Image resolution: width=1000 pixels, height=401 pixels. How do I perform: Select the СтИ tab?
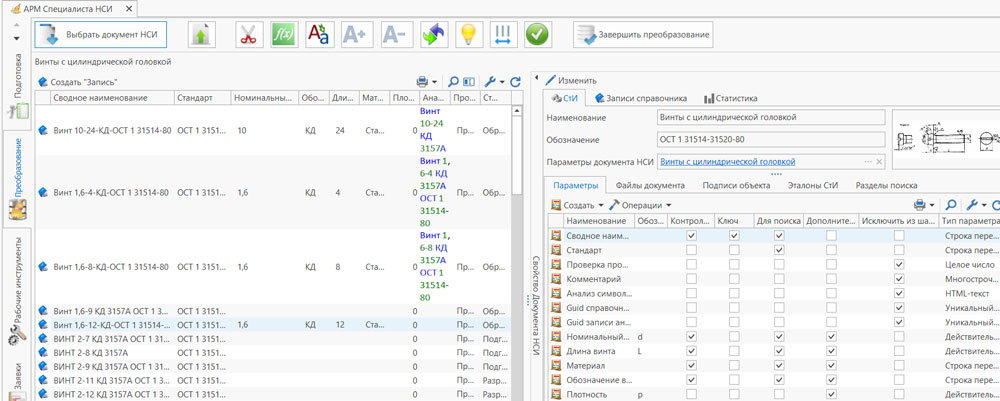565,99
